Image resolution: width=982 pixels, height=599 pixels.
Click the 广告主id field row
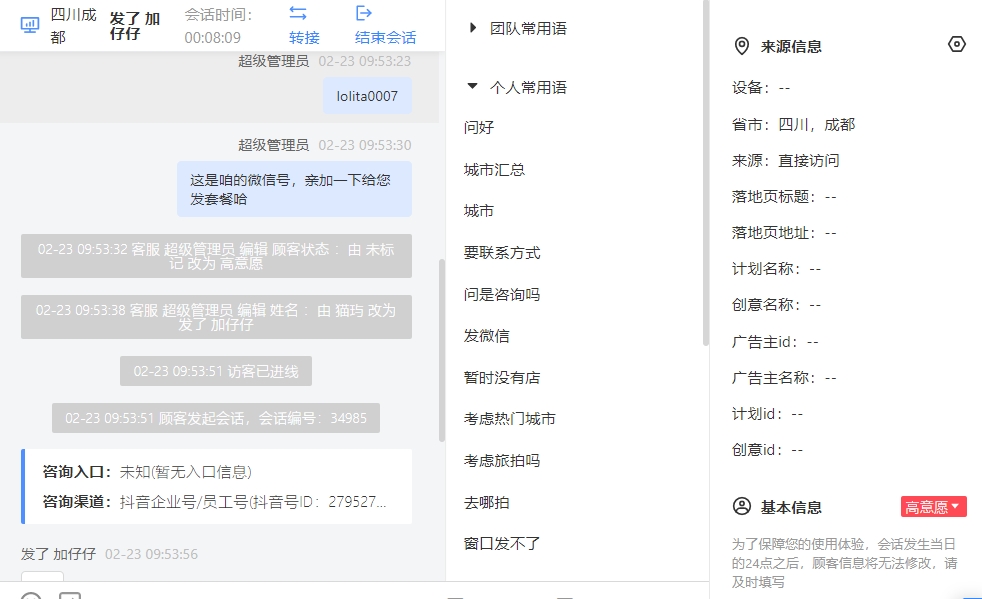(x=775, y=341)
